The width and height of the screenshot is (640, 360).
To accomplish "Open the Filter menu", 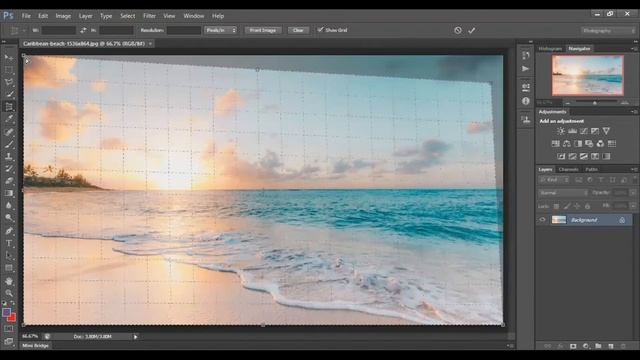I will (149, 16).
